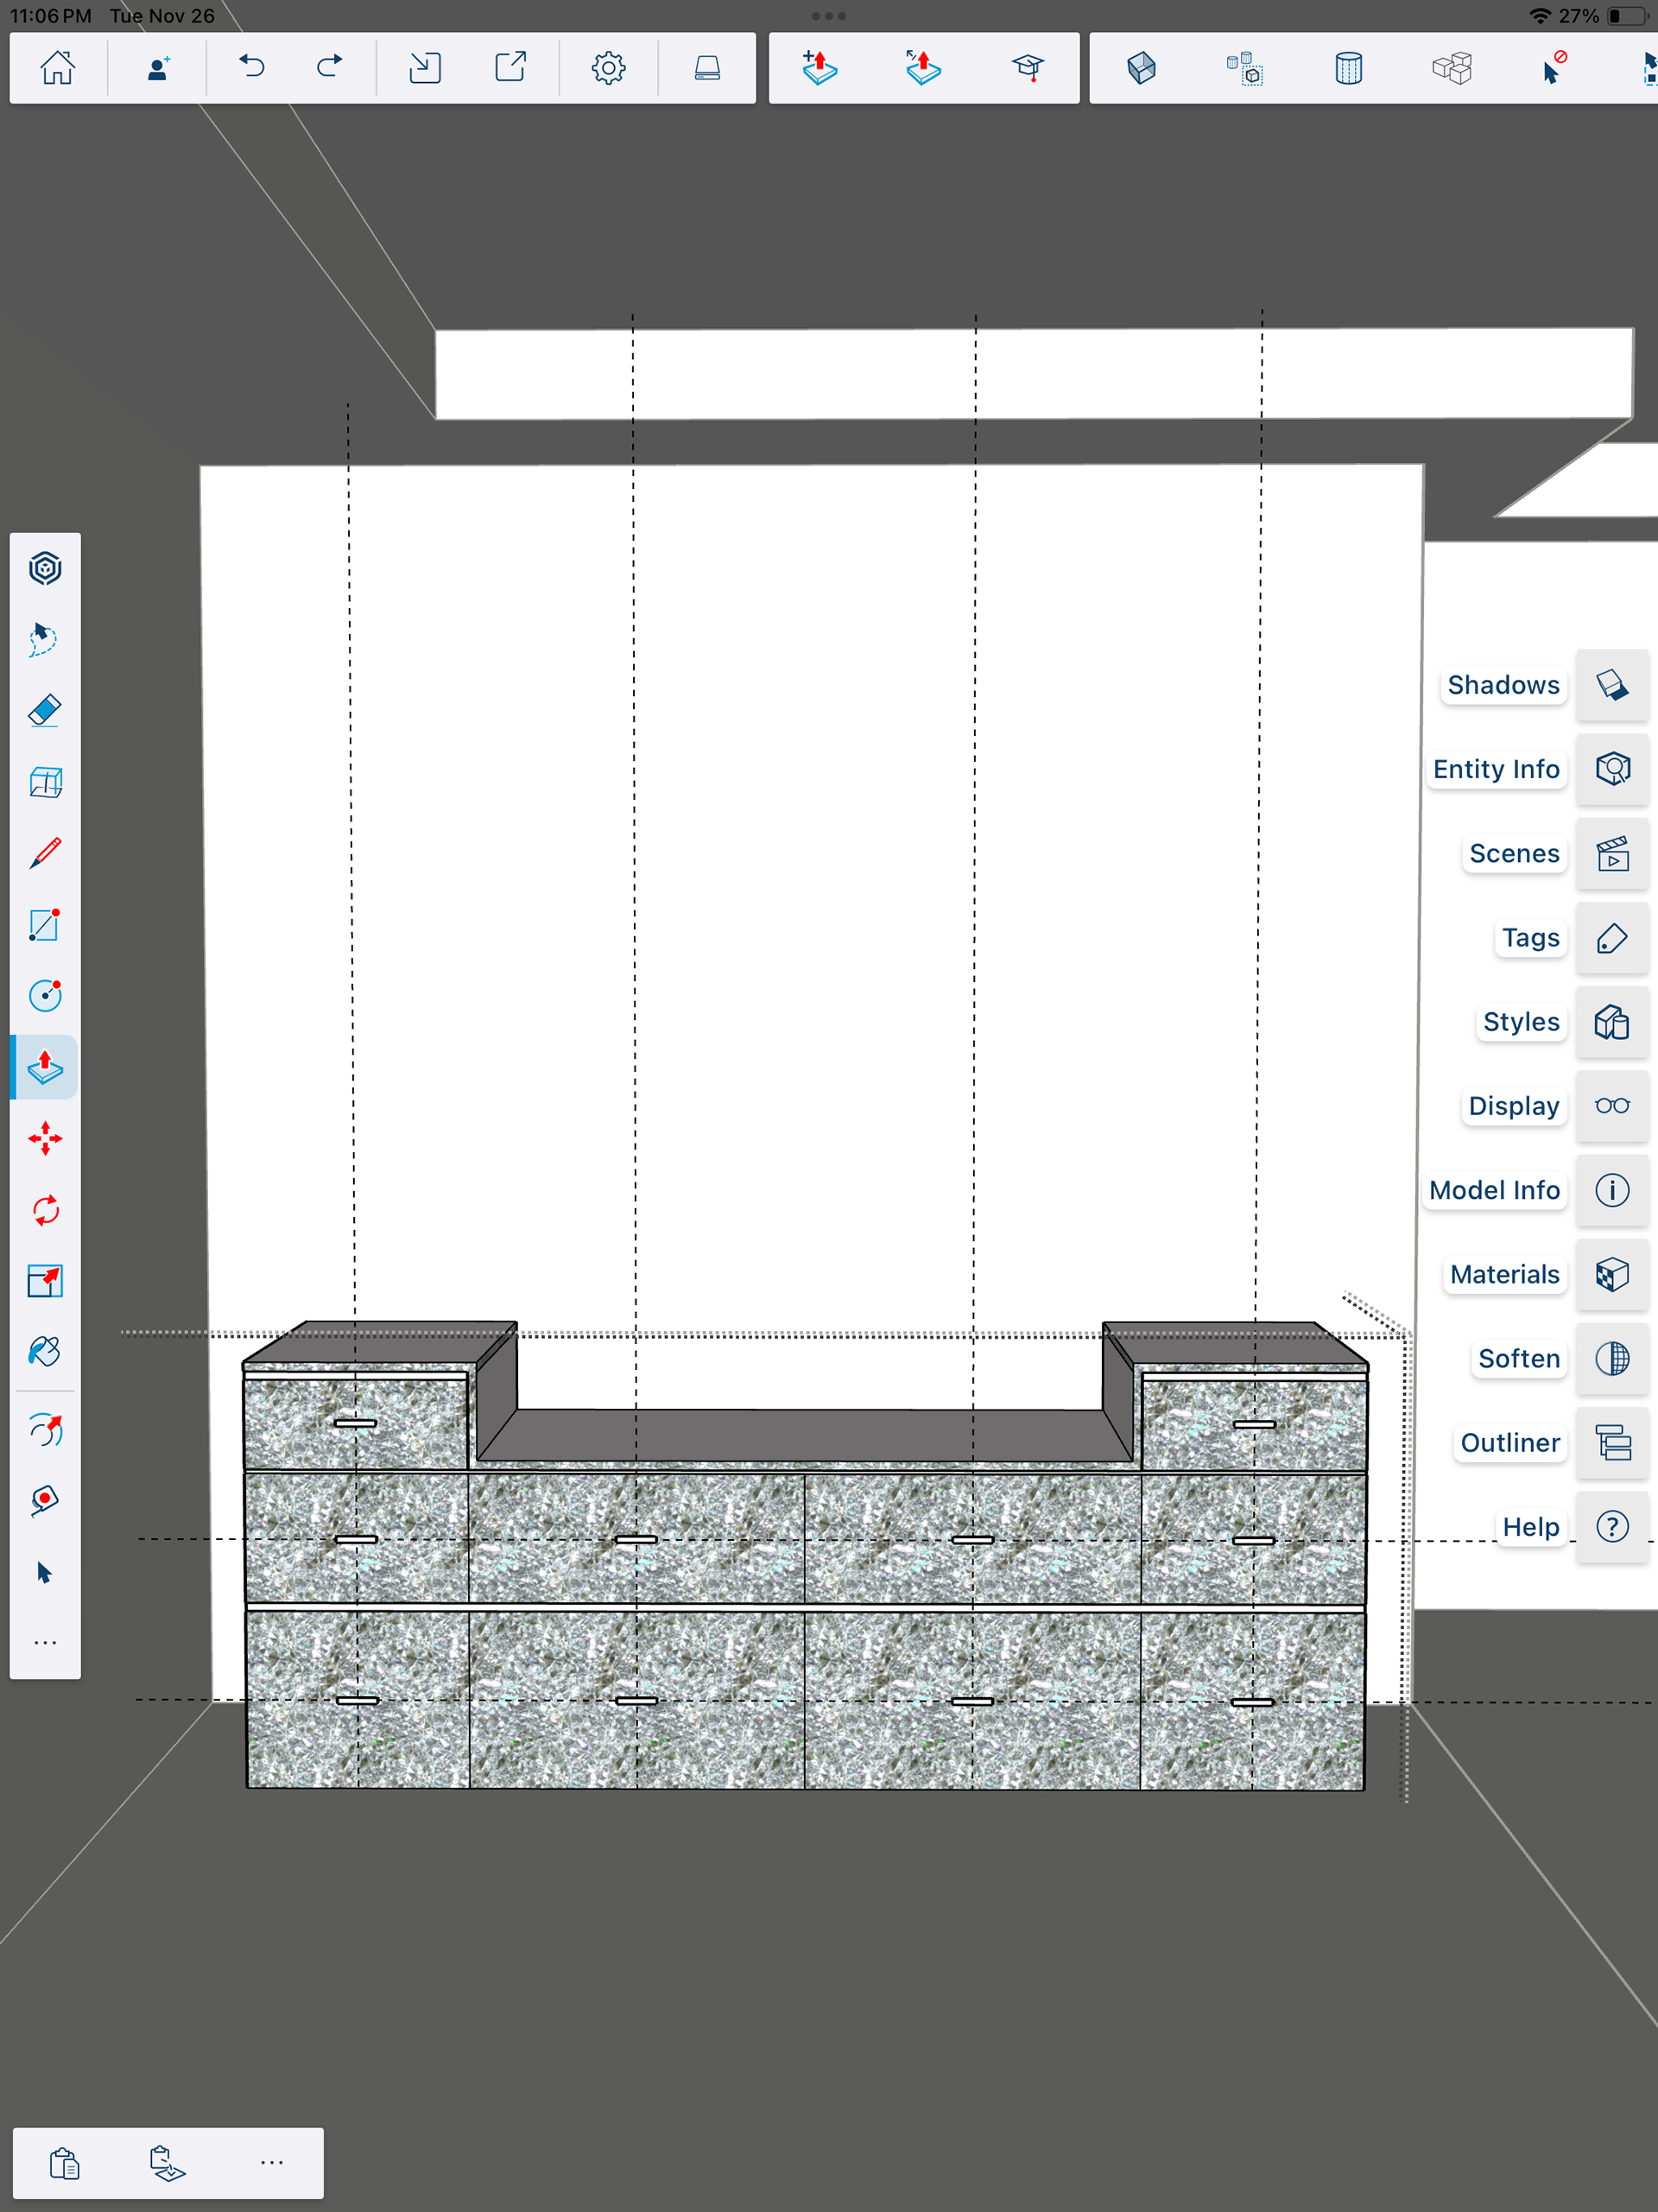Click the Styles label

1520,1022
